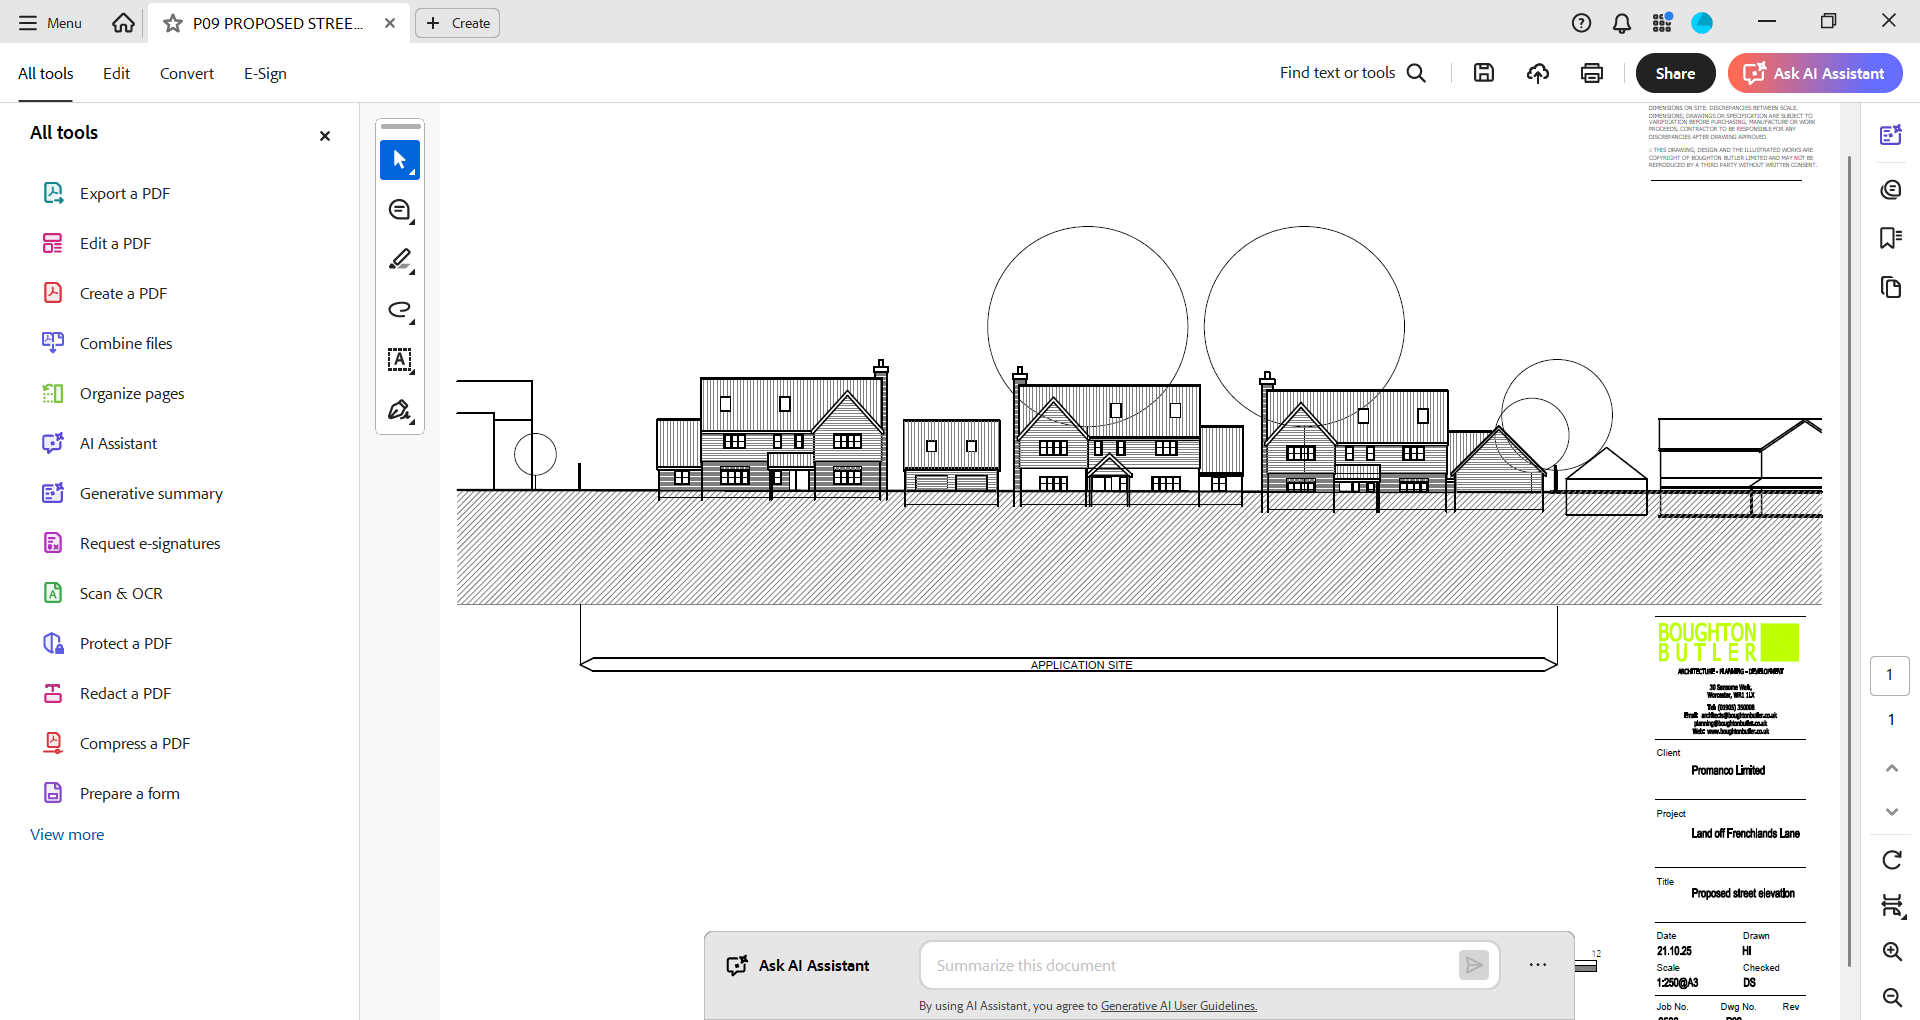1920x1020 pixels.
Task: Pick the freehand draw loop tool
Action: [x=400, y=310]
